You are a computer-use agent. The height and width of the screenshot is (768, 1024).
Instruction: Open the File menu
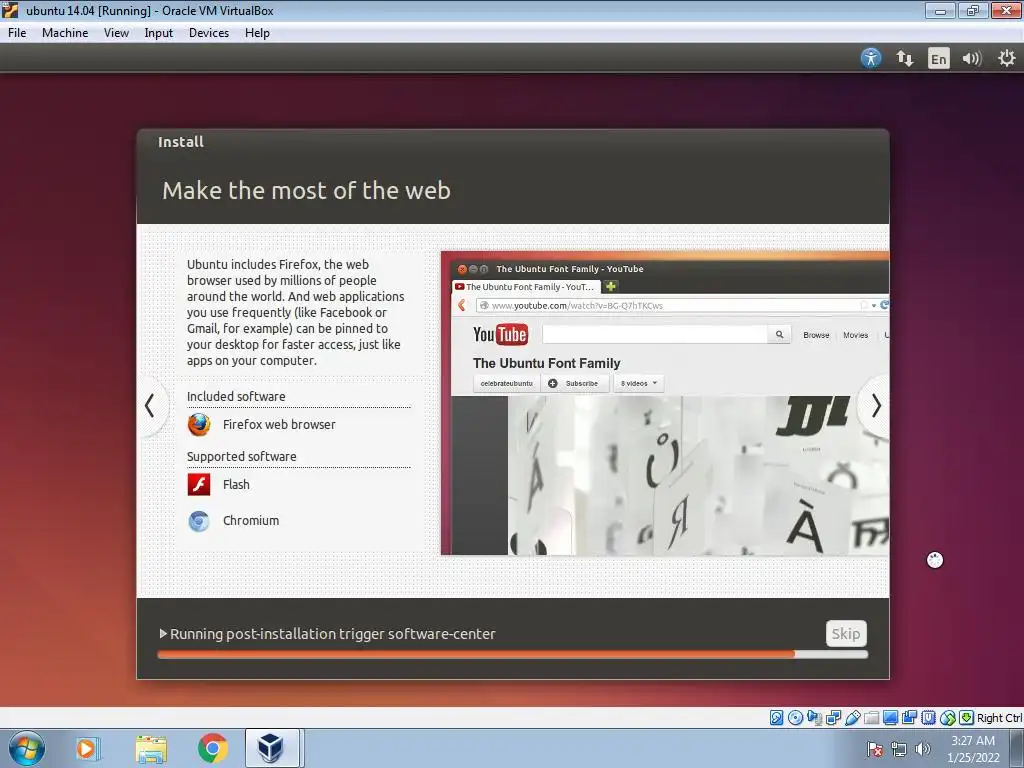pyautogui.click(x=17, y=33)
